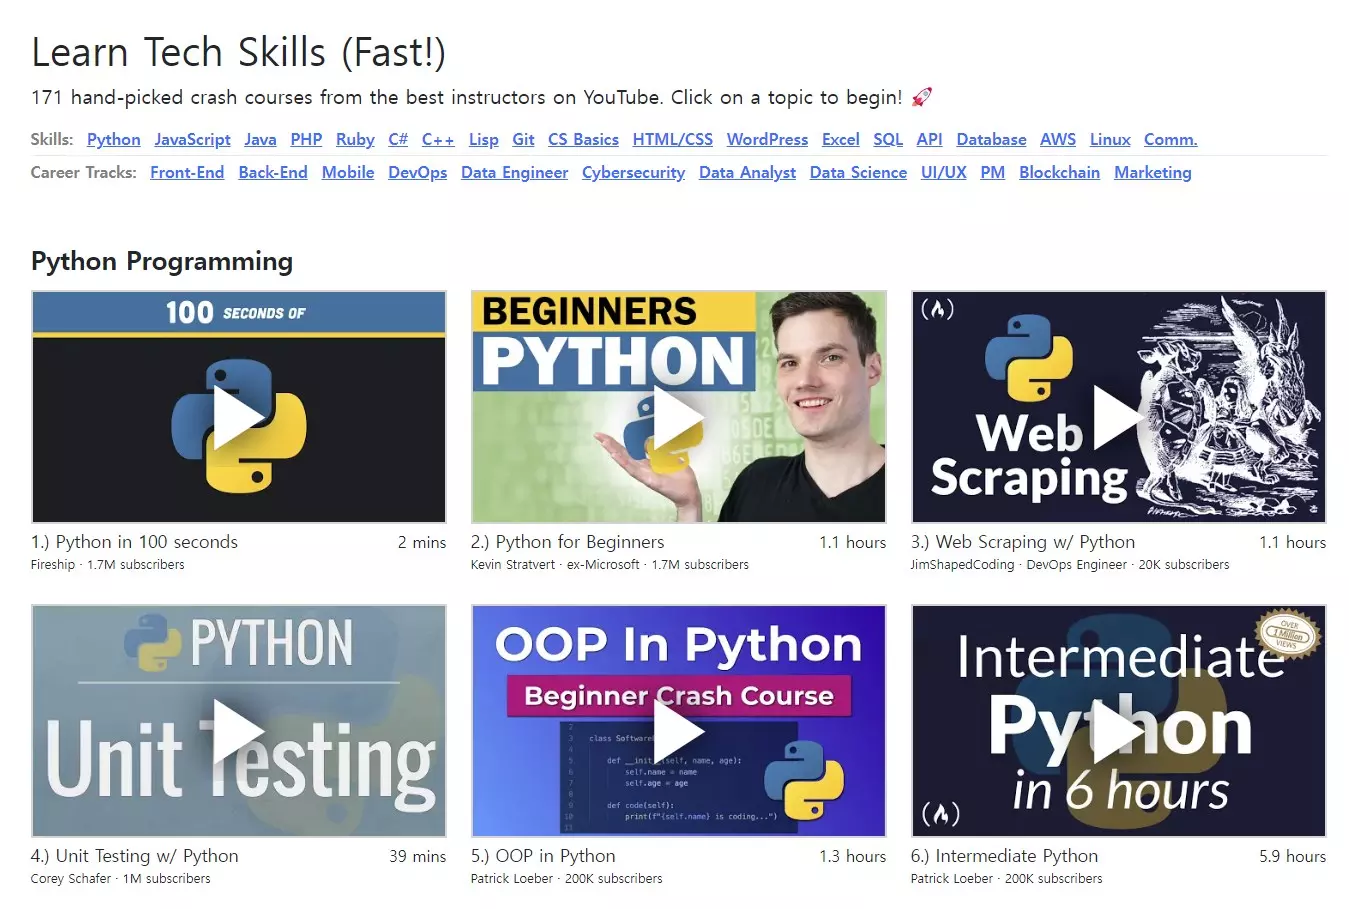This screenshot has width=1349, height=909.
Task: Click the freeCodeCamp logo on Web Scraping thumbnail
Action: point(937,310)
